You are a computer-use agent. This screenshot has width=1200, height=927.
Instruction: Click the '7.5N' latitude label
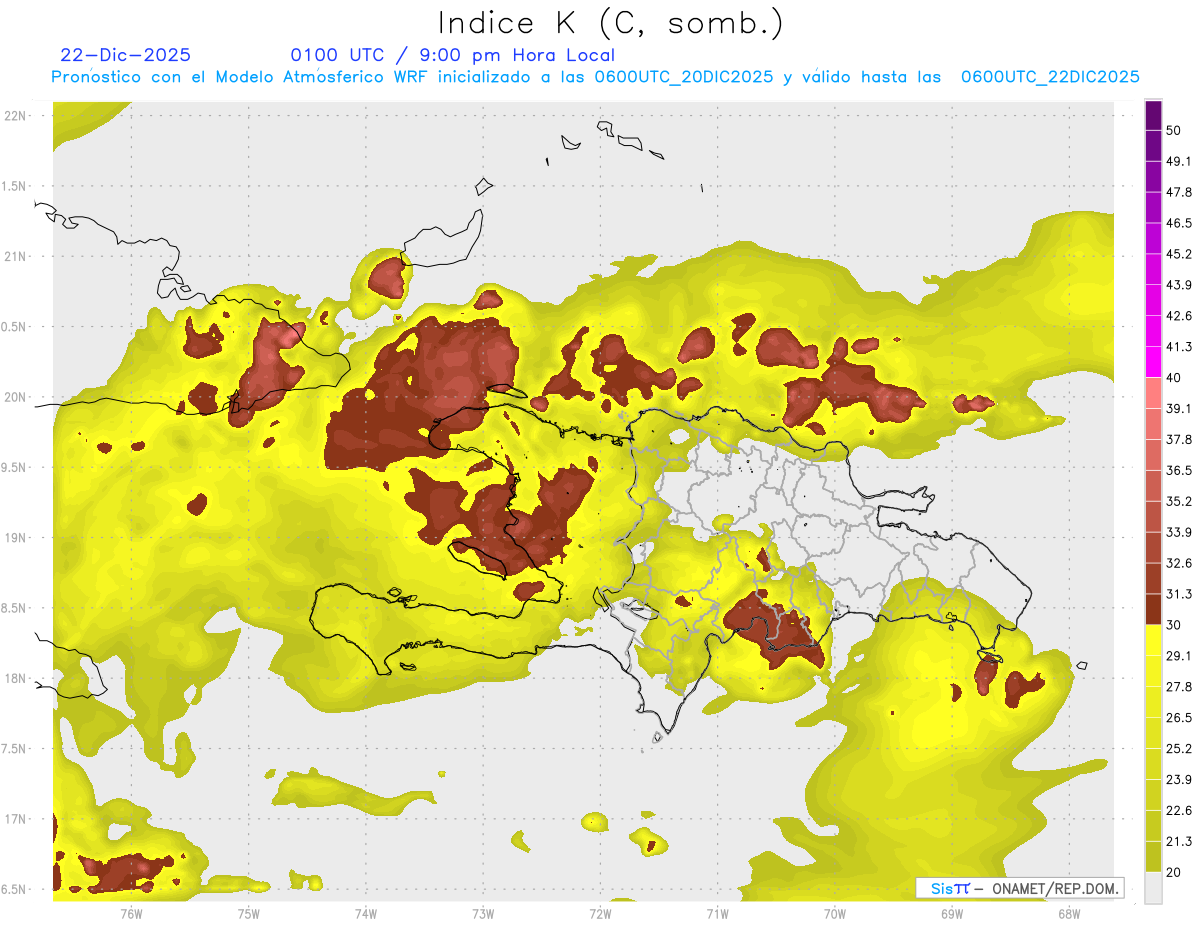13,749
